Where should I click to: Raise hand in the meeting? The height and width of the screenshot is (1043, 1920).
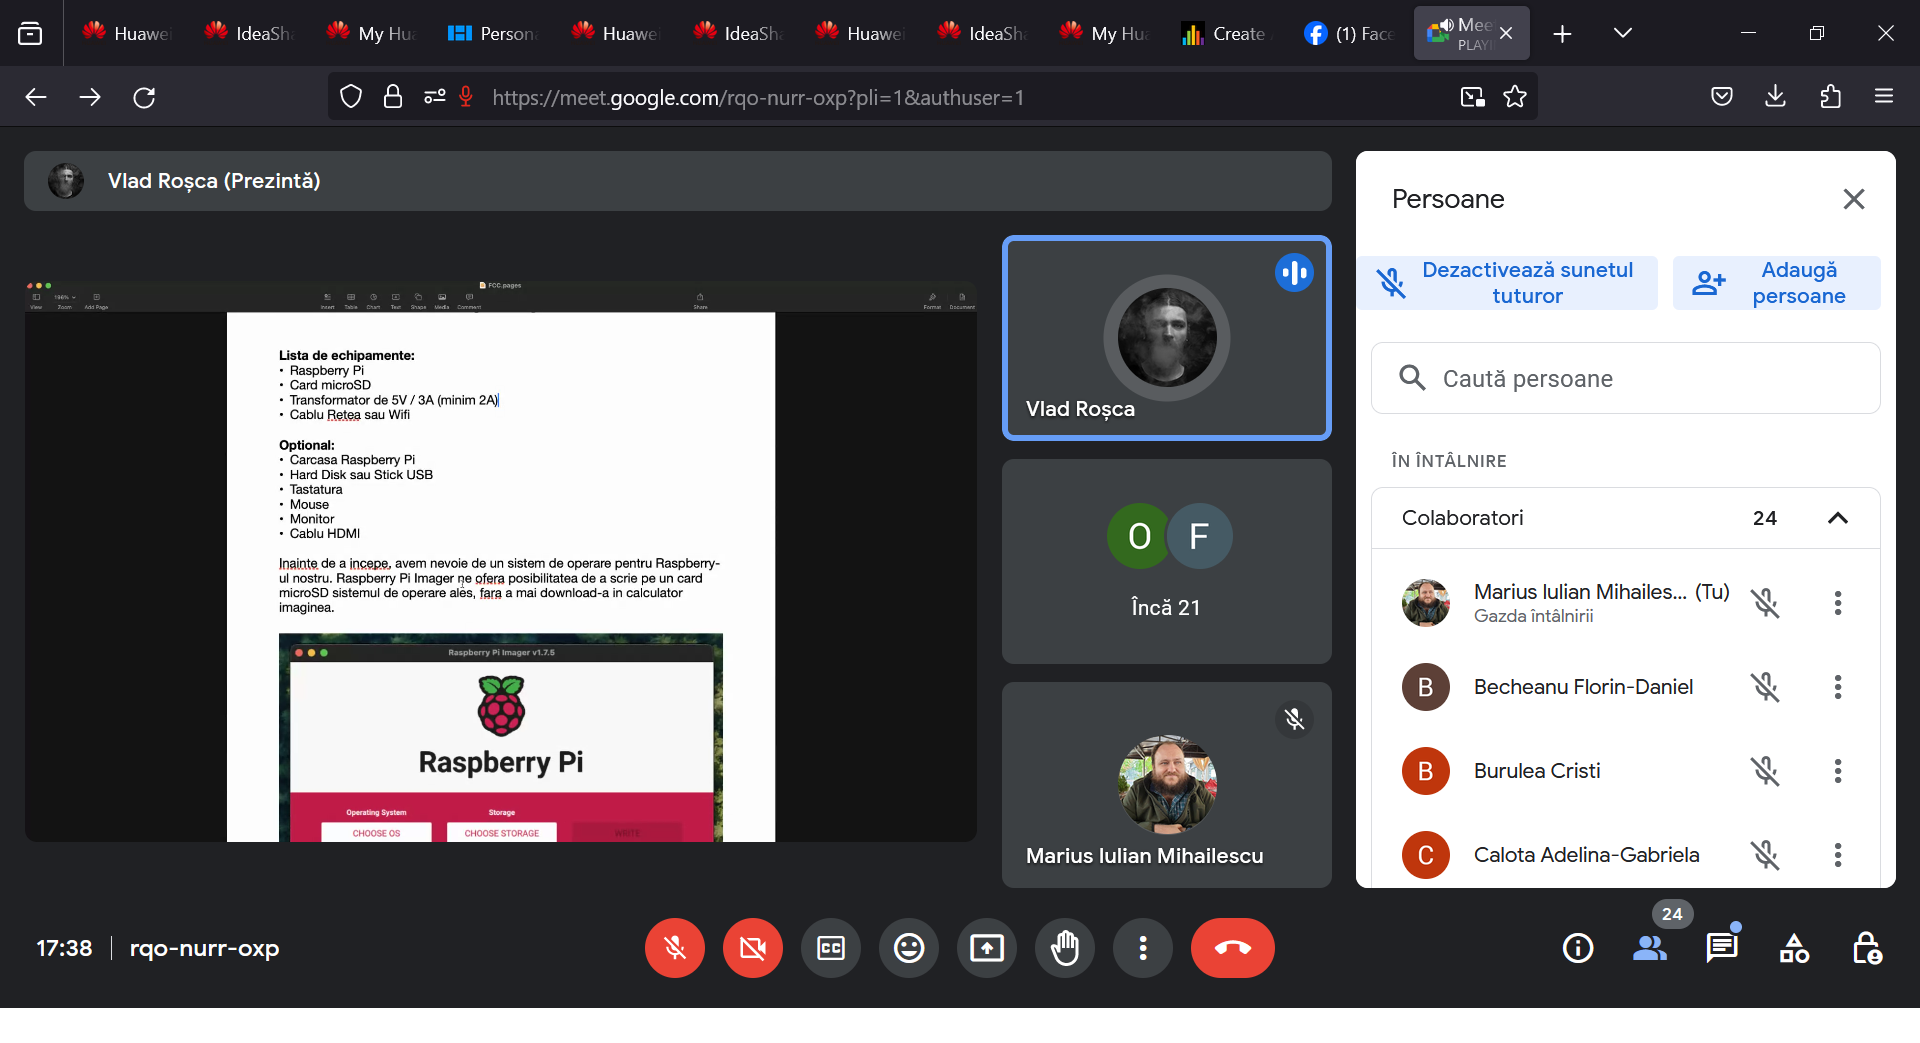click(1065, 948)
